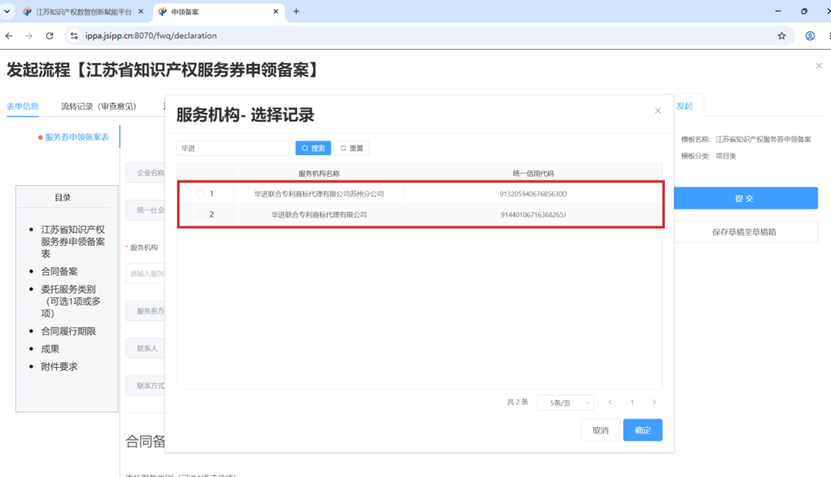
Task: Bookmark this page with star icon
Action: [782, 36]
